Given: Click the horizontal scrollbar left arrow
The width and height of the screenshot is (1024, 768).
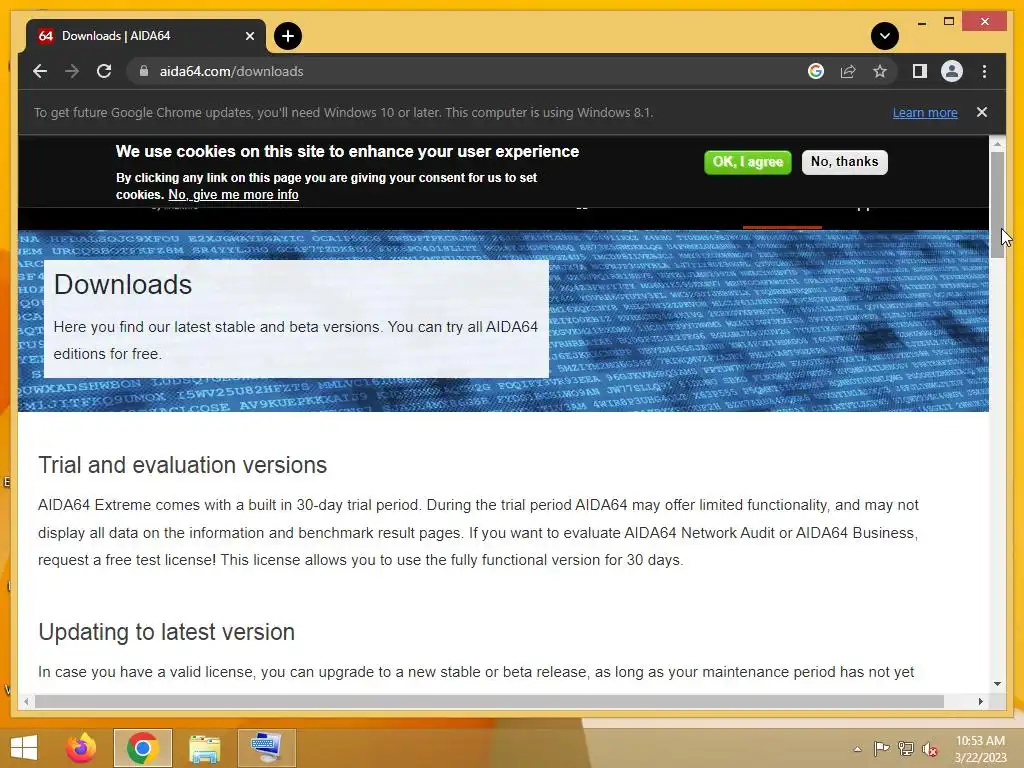Looking at the screenshot, I should (26, 701).
